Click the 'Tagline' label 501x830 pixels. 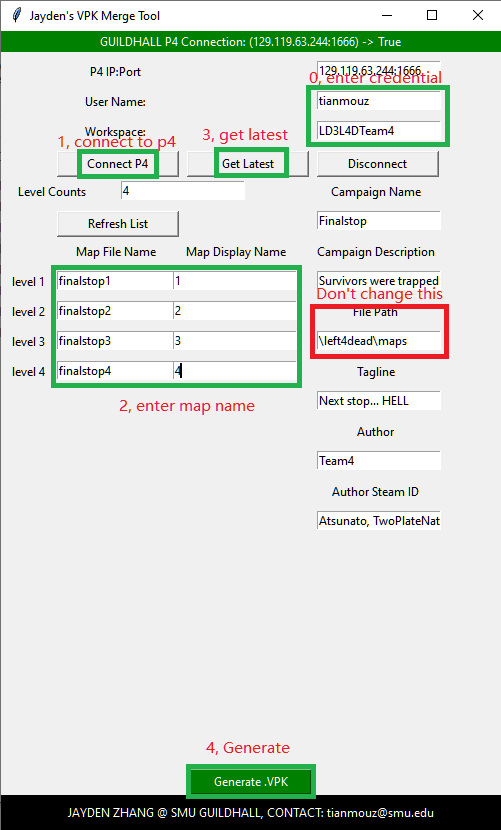coord(376,372)
